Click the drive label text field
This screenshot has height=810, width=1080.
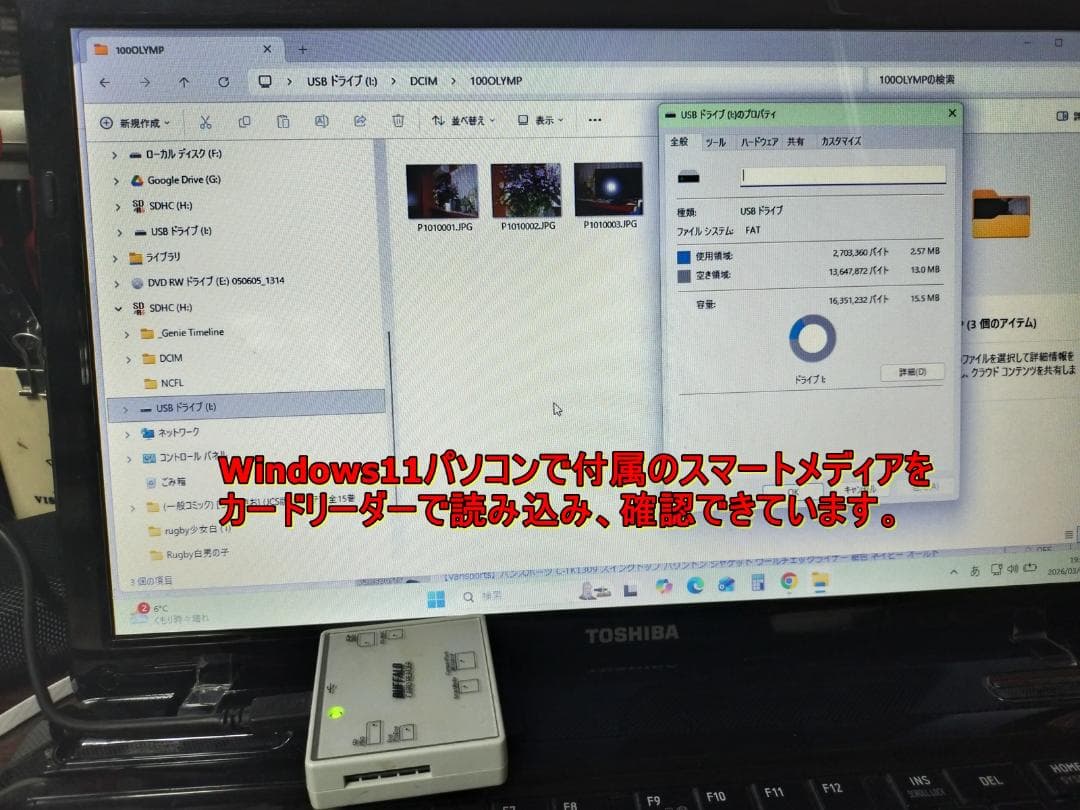pos(843,175)
